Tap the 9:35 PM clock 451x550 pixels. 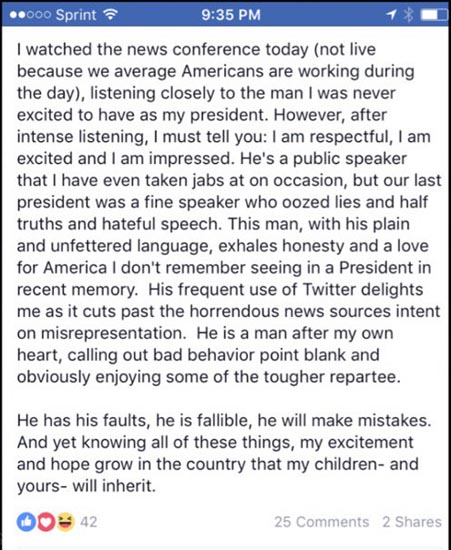coord(231,15)
